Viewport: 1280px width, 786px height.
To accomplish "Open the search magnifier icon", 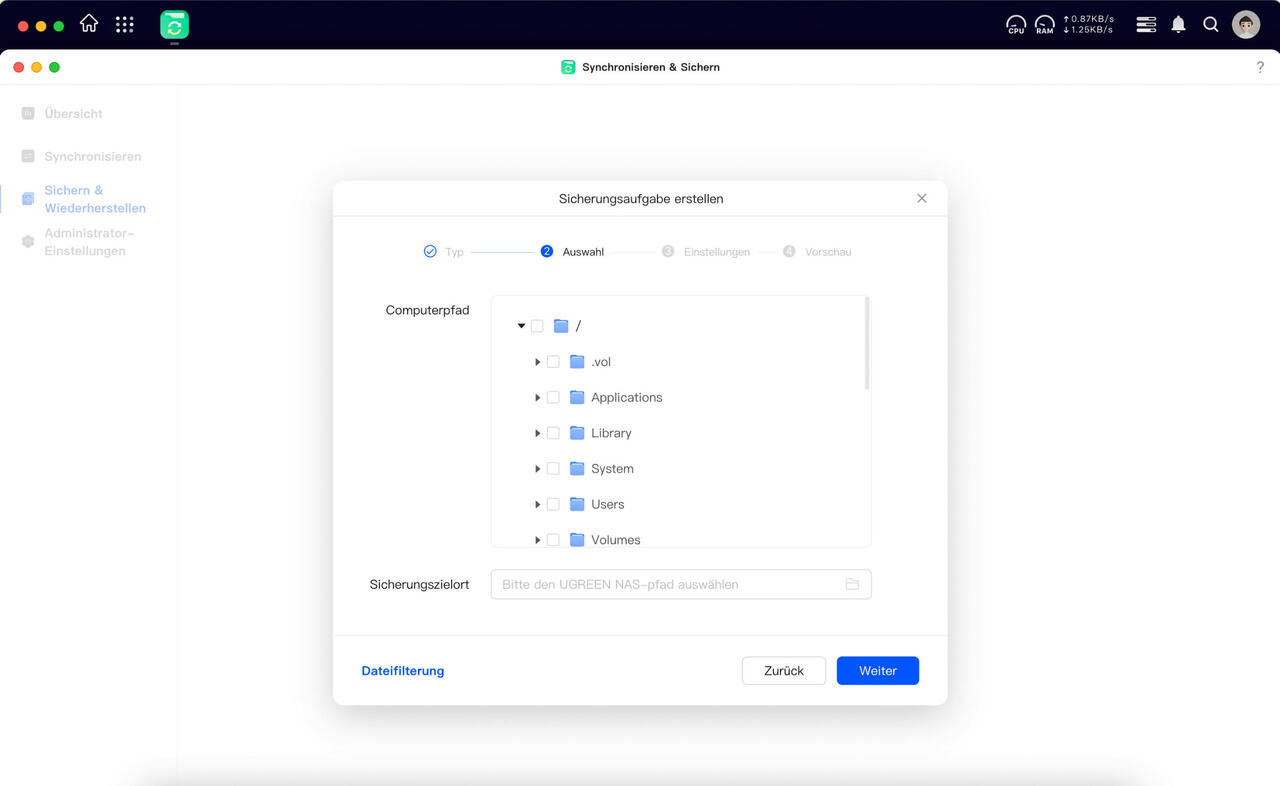I will click(1211, 24).
